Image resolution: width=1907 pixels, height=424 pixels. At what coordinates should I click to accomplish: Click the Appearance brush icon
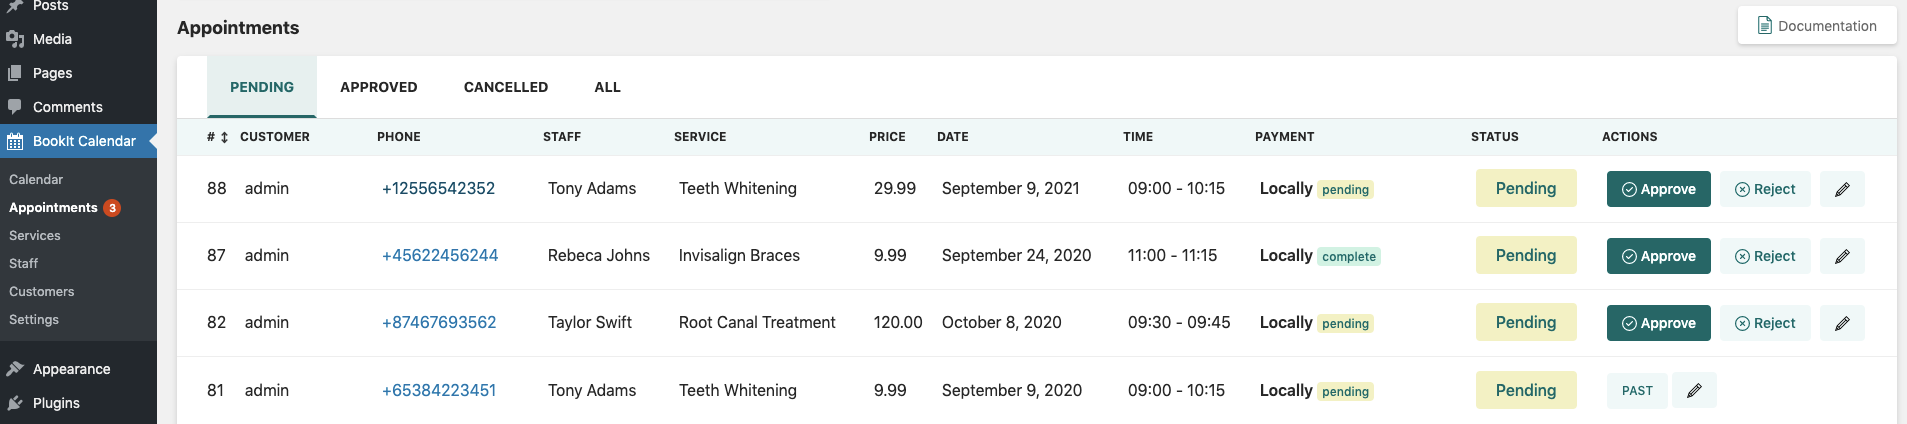[15, 369]
